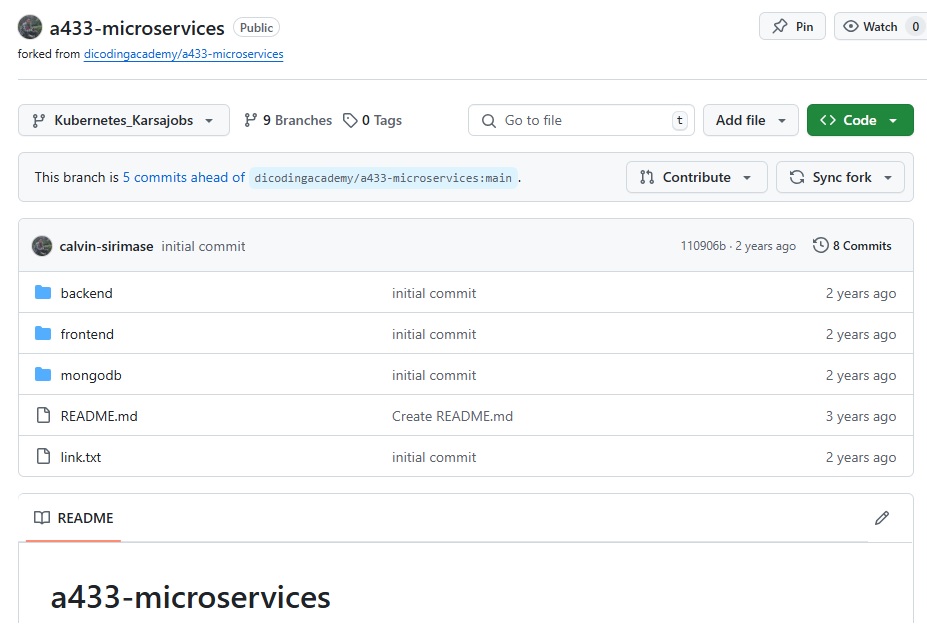Click the file icon for README.md
The image size is (927, 644).
[x=43, y=415]
